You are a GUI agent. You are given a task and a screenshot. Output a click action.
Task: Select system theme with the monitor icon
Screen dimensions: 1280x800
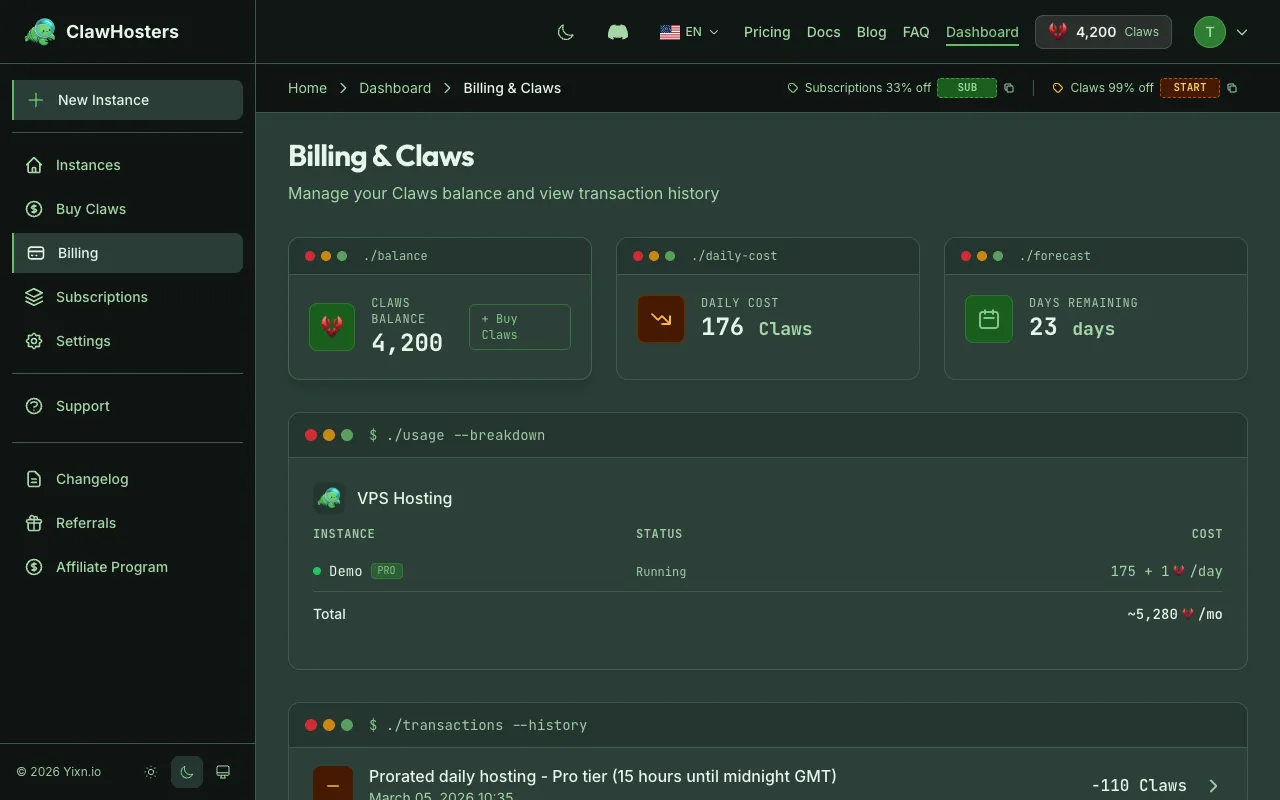click(222, 772)
